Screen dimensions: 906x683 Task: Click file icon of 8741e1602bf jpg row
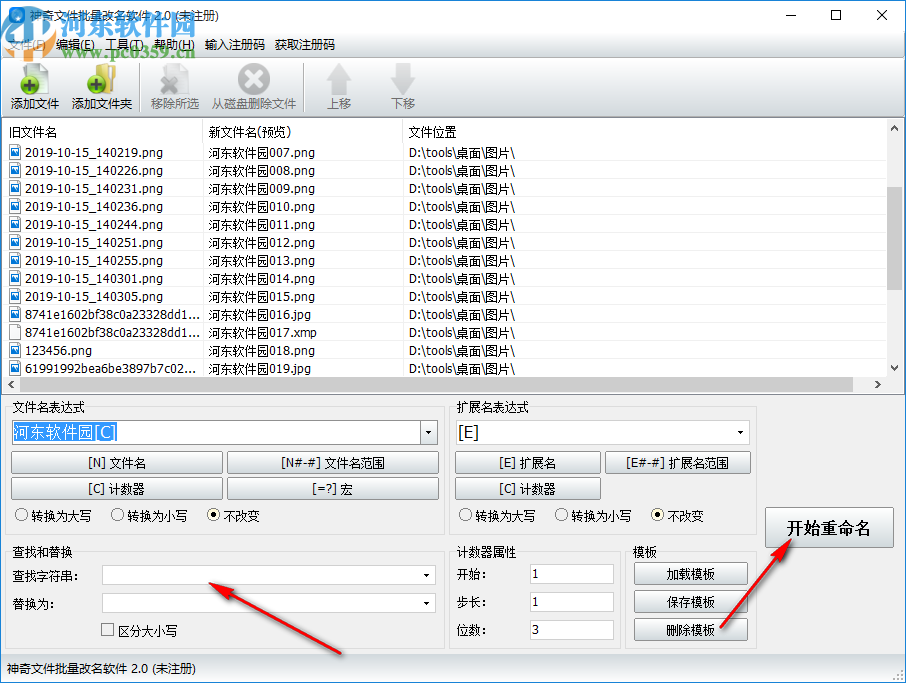click(15, 314)
